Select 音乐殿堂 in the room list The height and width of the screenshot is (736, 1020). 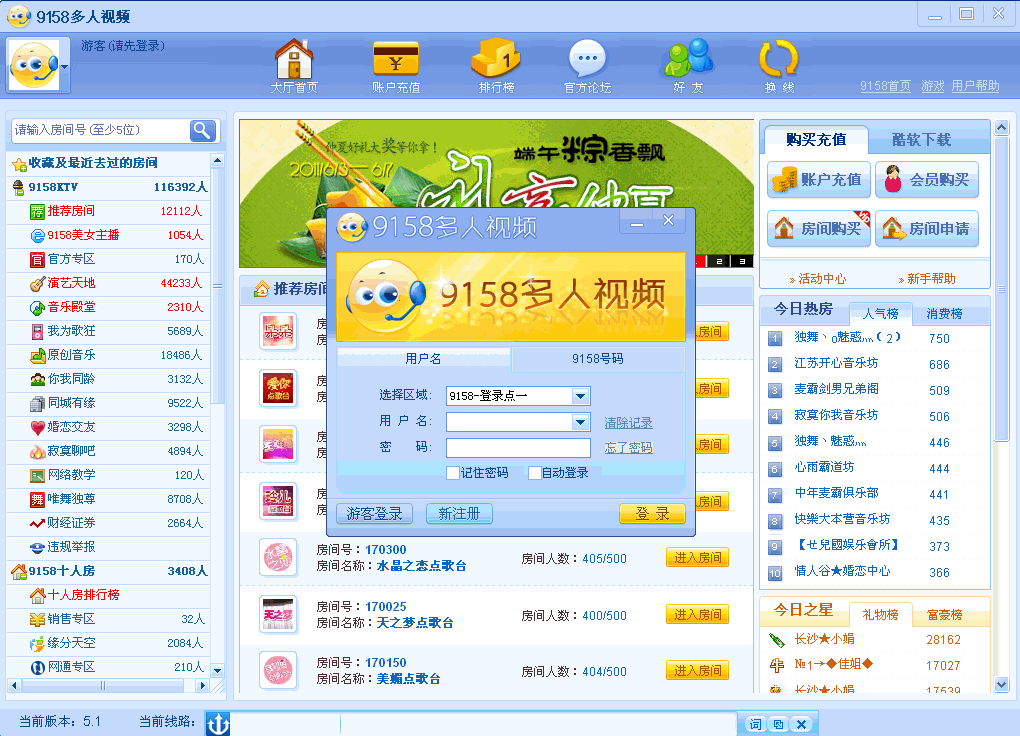coord(109,307)
